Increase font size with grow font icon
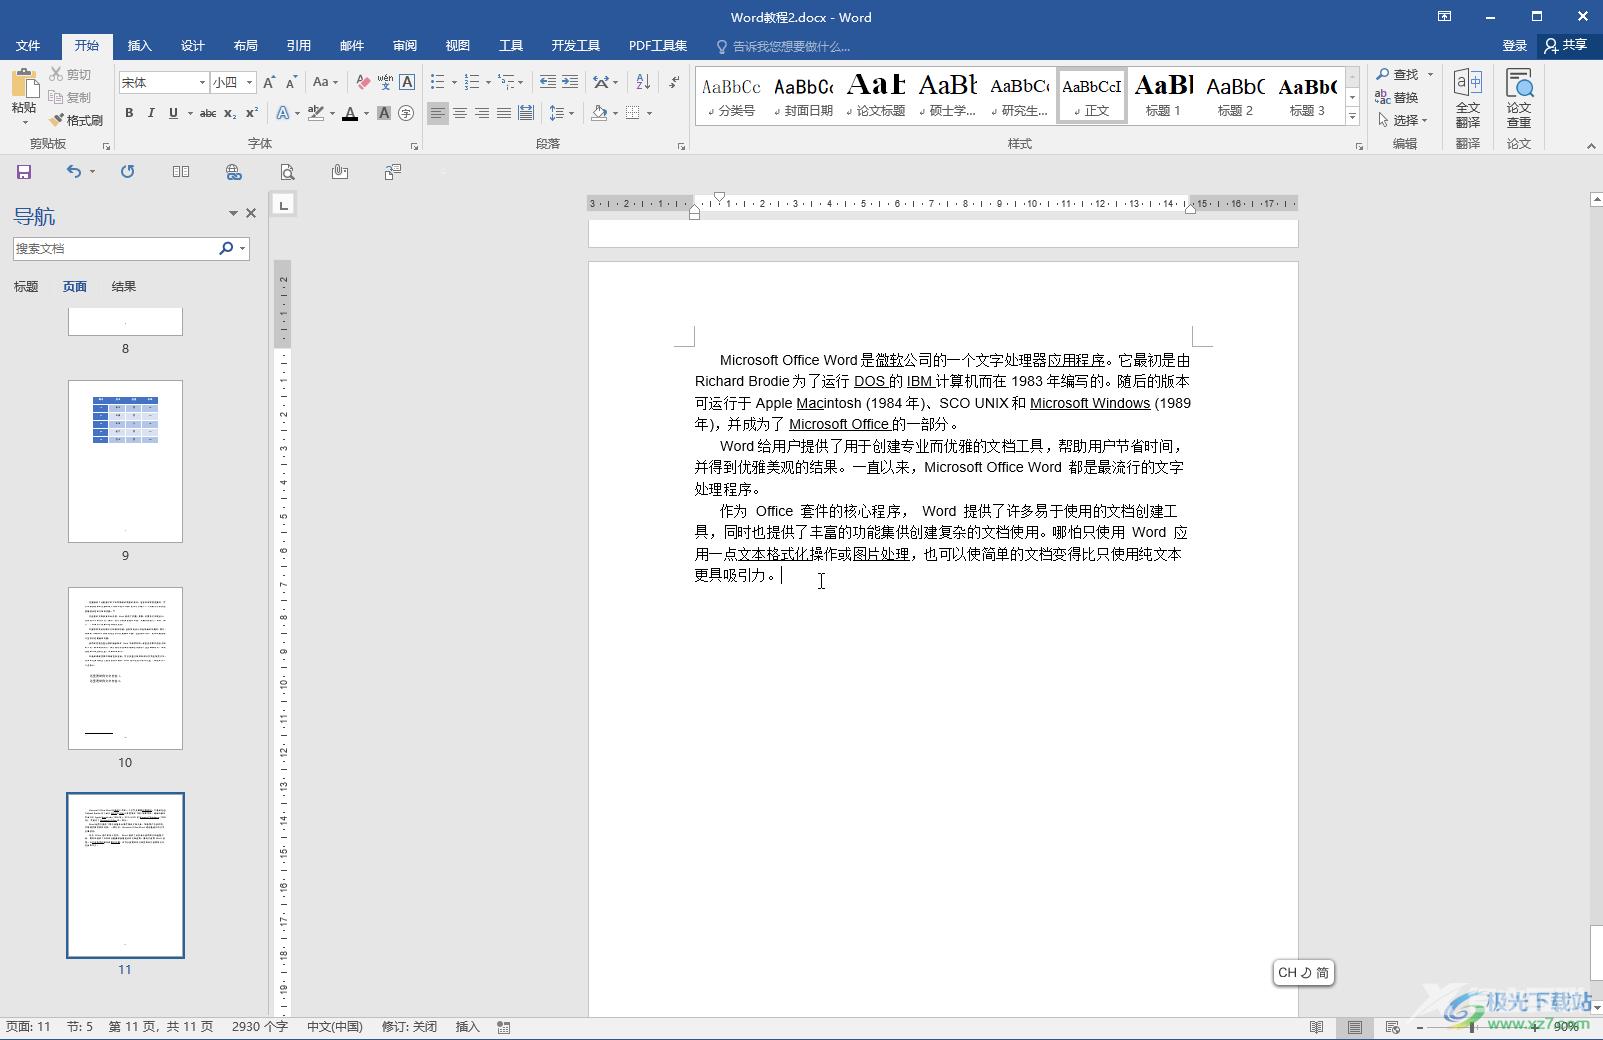 269,82
